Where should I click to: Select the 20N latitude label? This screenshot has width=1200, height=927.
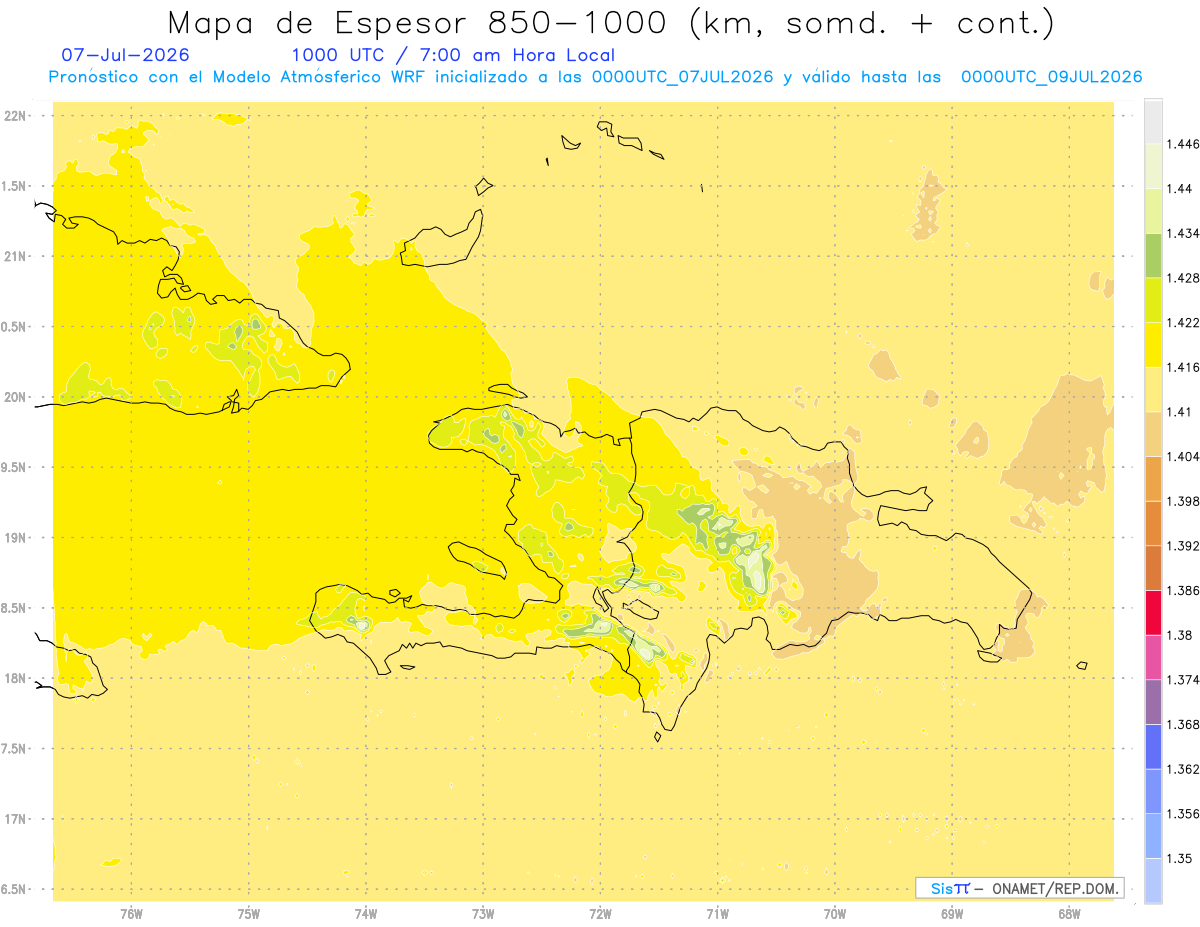16,397
